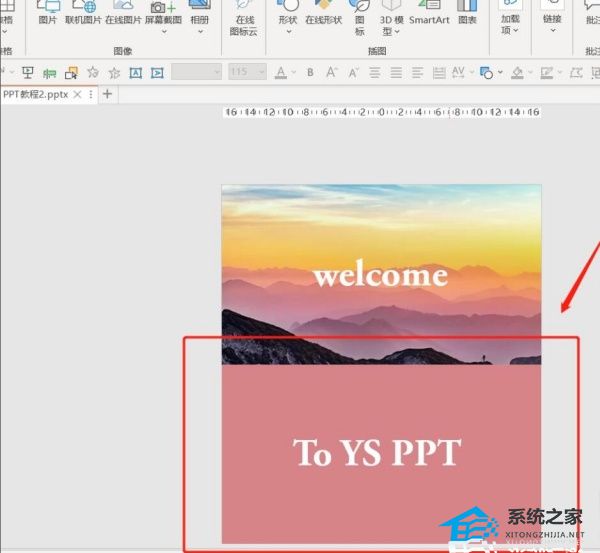
Task: Click the AV character spacing icon
Action: coord(458,72)
